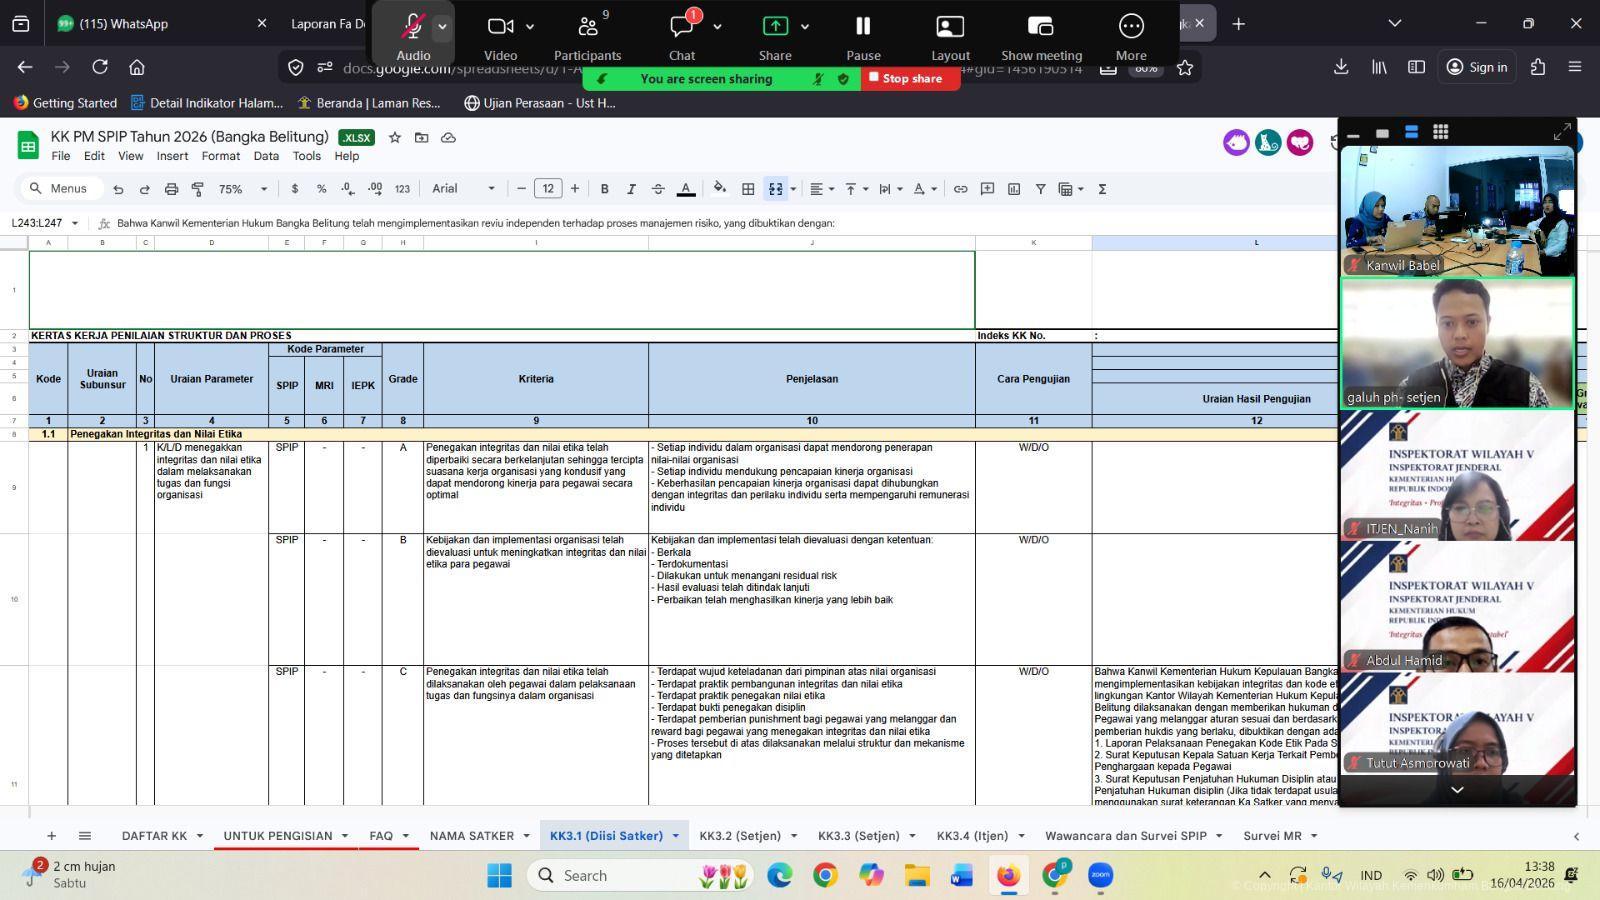Click the print icon in toolbar
Screen dimensions: 1600x900
171,189
